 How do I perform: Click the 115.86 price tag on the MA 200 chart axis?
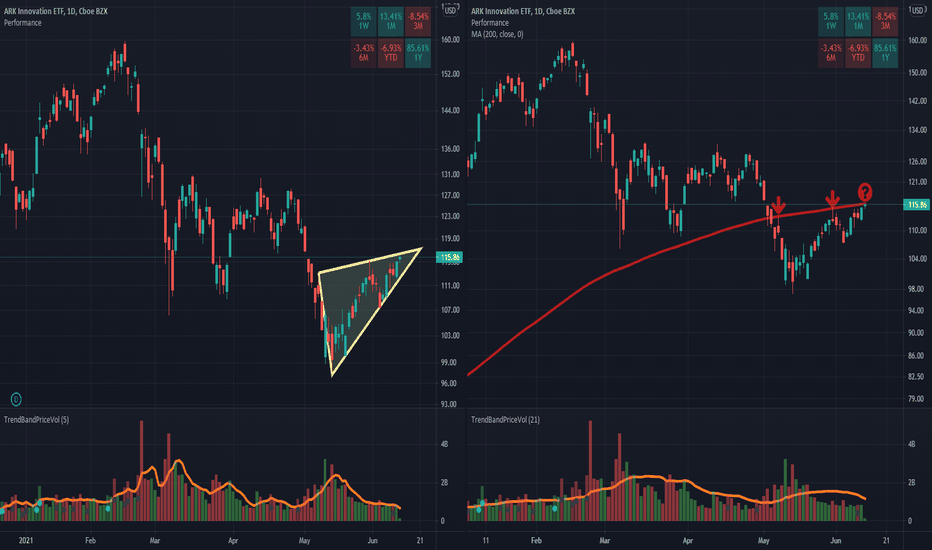(x=916, y=205)
